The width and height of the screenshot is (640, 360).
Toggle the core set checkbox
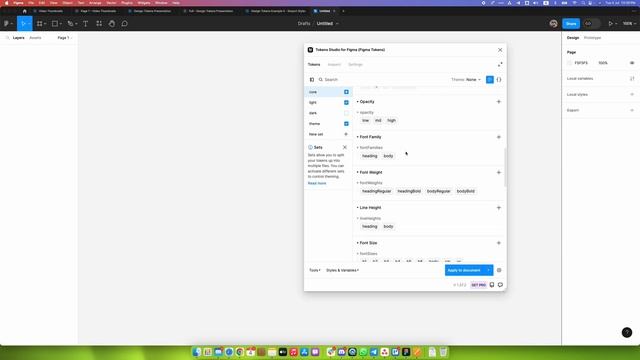click(346, 92)
